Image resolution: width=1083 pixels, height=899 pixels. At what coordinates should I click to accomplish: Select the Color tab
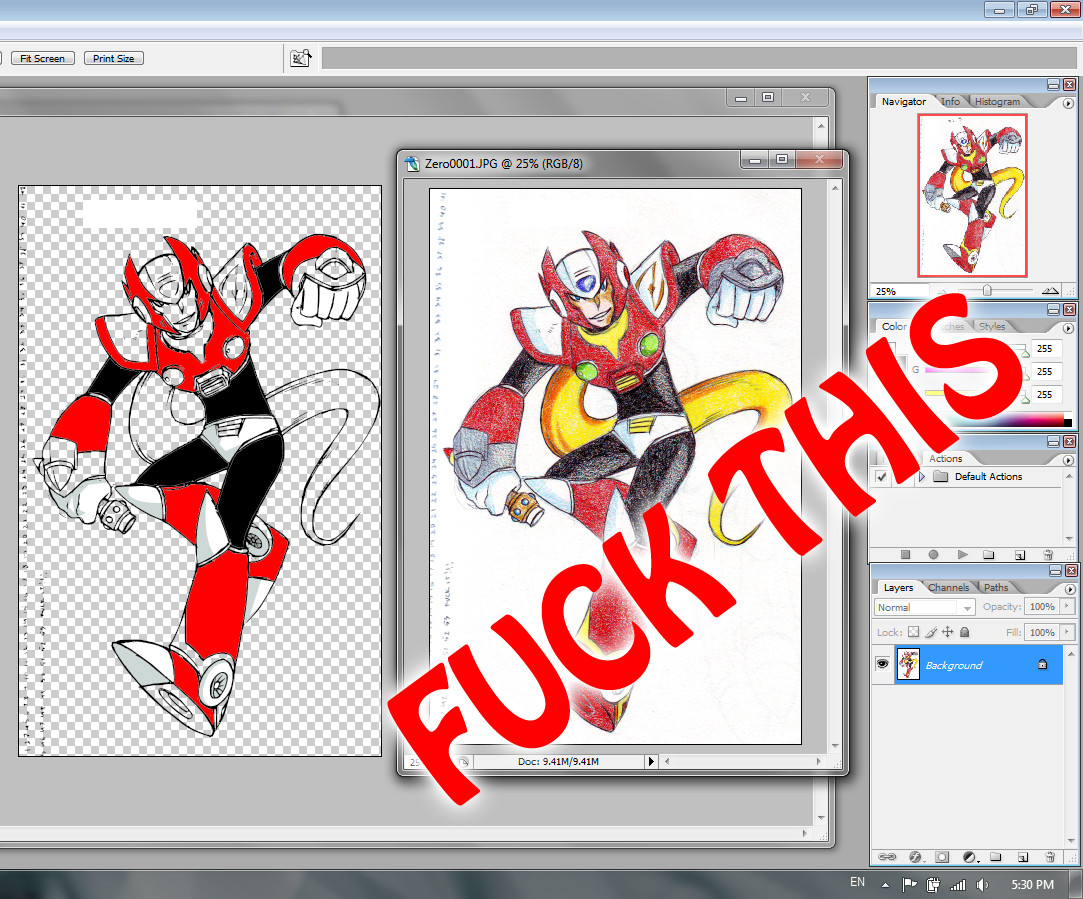[x=894, y=327]
